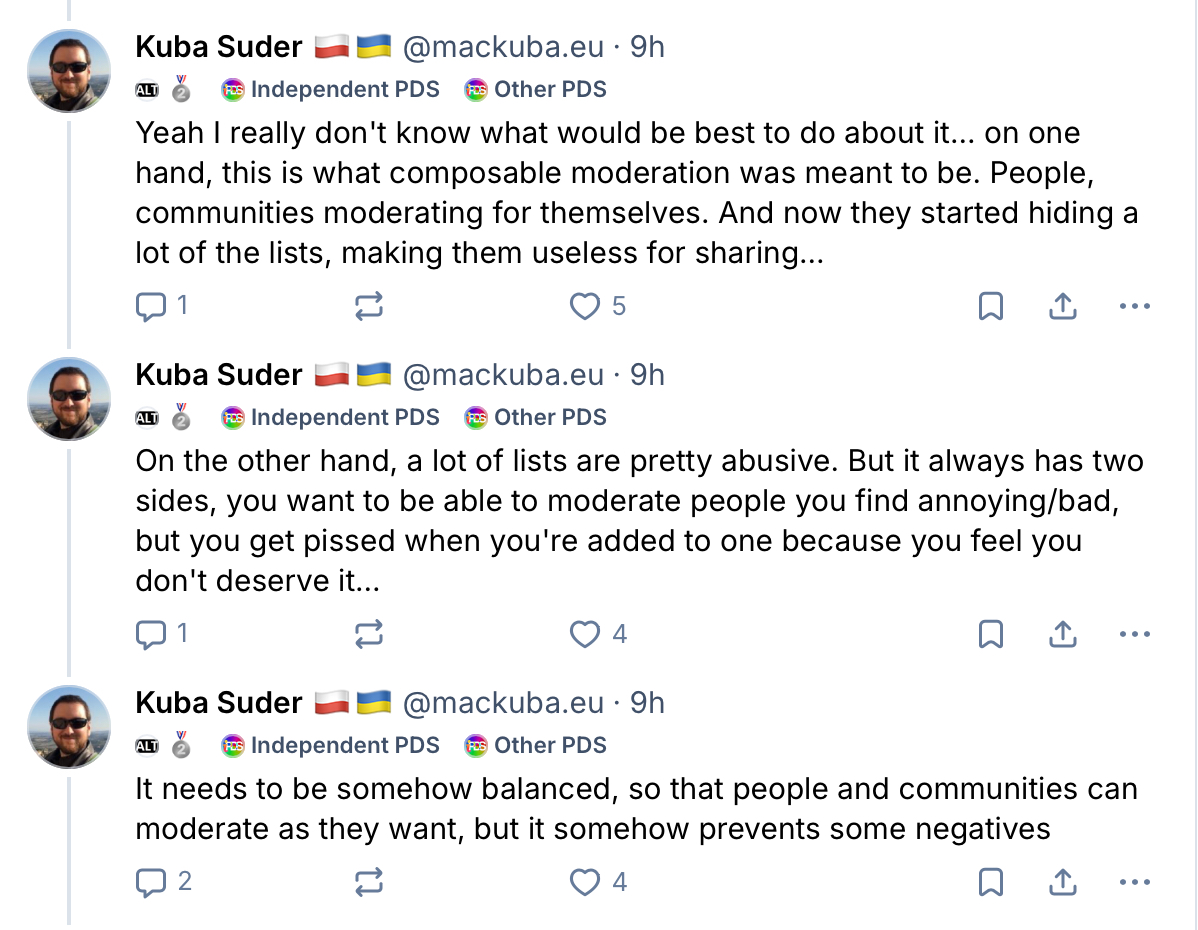Share the first post in thread

coord(1062,306)
